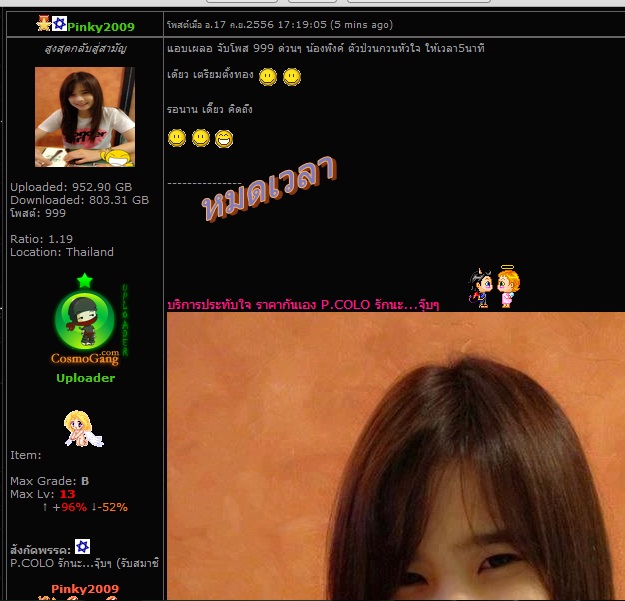Click the โพสต์: 999 post count
The width and height of the screenshot is (625, 601).
pos(38,213)
